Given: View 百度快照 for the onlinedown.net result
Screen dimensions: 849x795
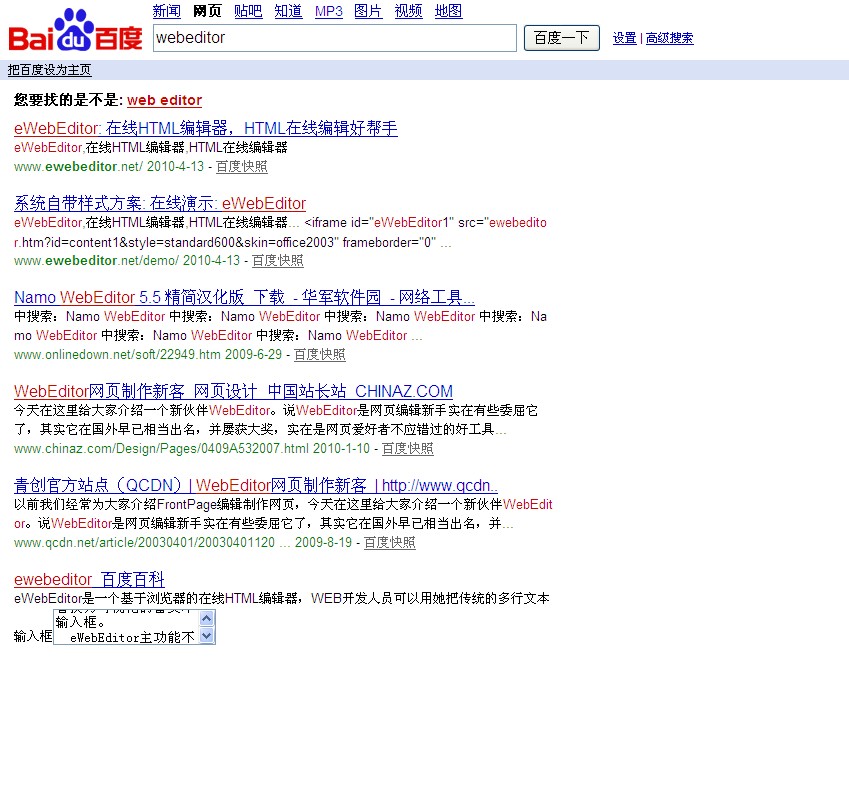Looking at the screenshot, I should [319, 355].
